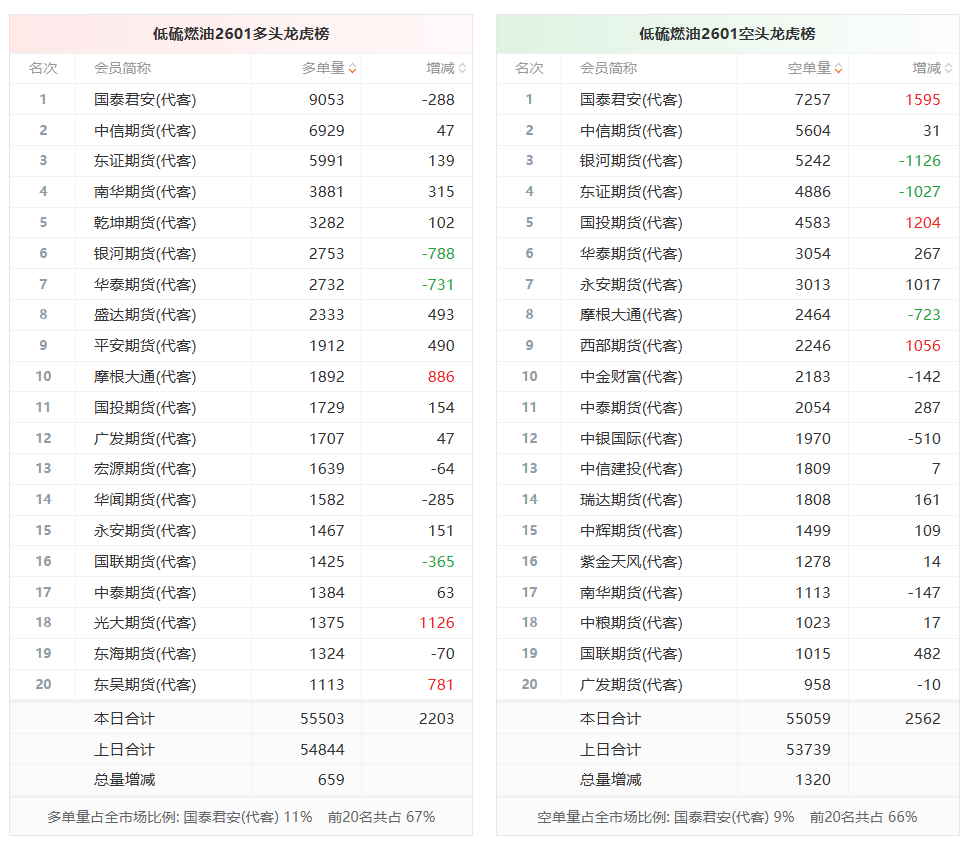Select 东海期货(代客) row
This screenshot has width=969, height=842.
(241, 653)
